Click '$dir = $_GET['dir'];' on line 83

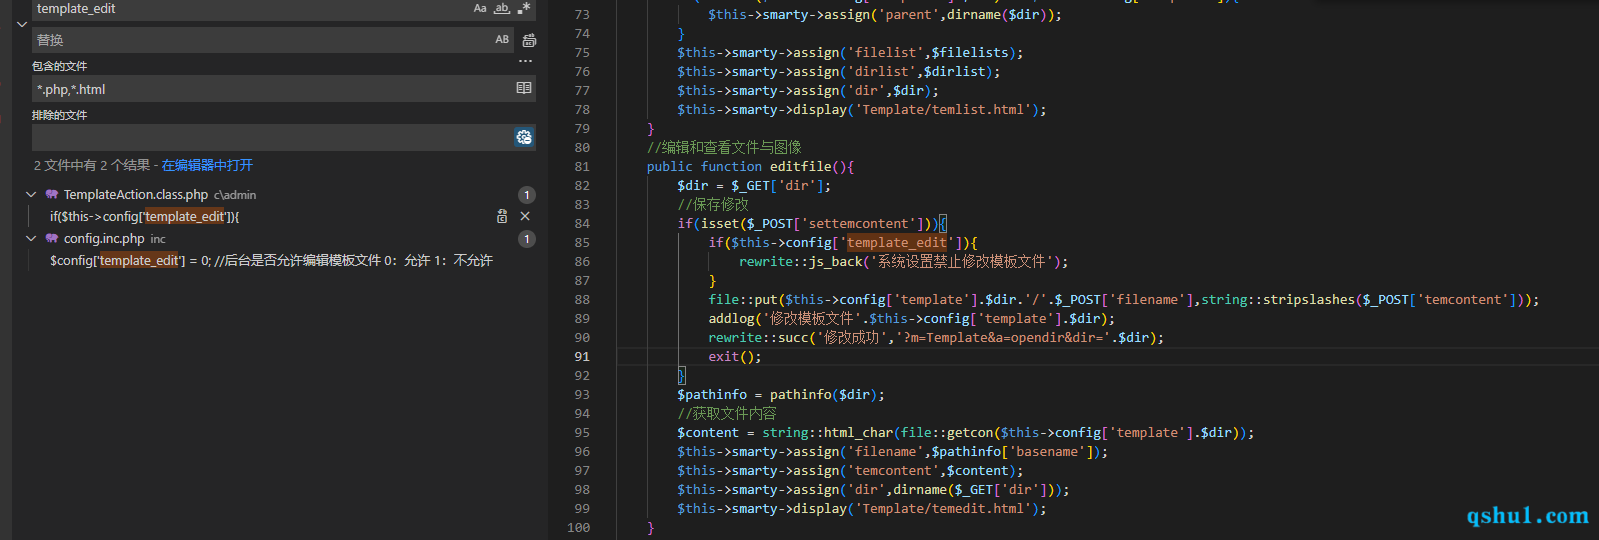[754, 186]
